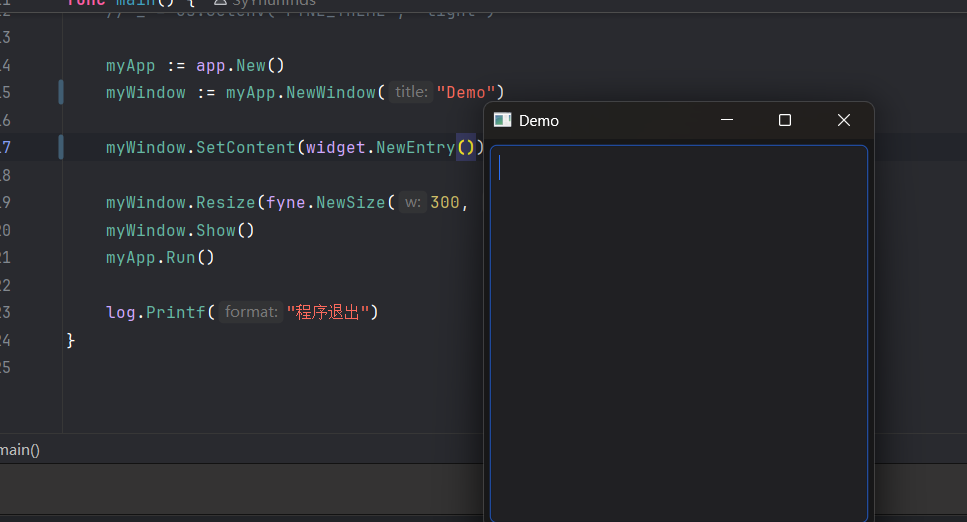Close the Demo window

[x=843, y=120]
